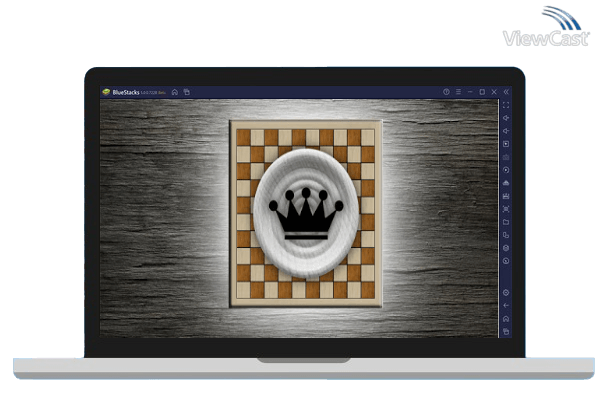Open the media manager folder icon
The height and width of the screenshot is (414, 602).
click(x=506, y=222)
